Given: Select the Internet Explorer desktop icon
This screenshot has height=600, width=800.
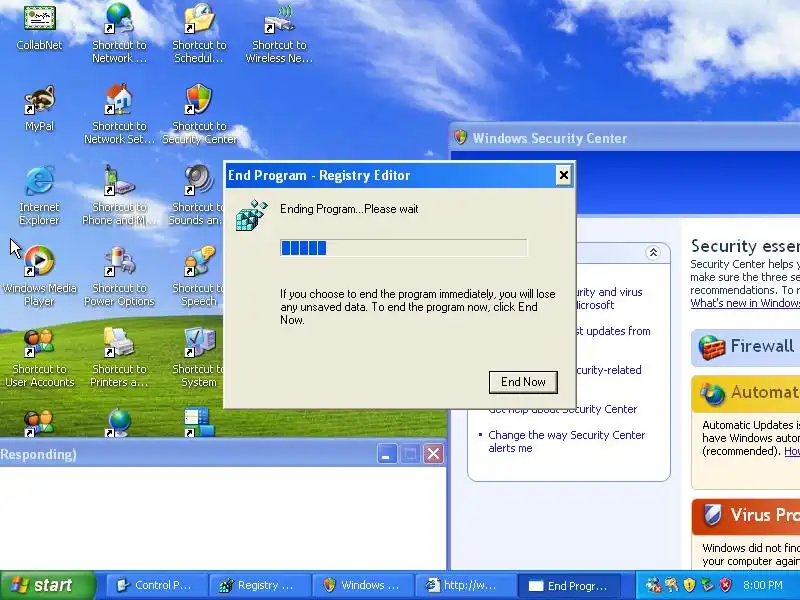Looking at the screenshot, I should [x=39, y=195].
